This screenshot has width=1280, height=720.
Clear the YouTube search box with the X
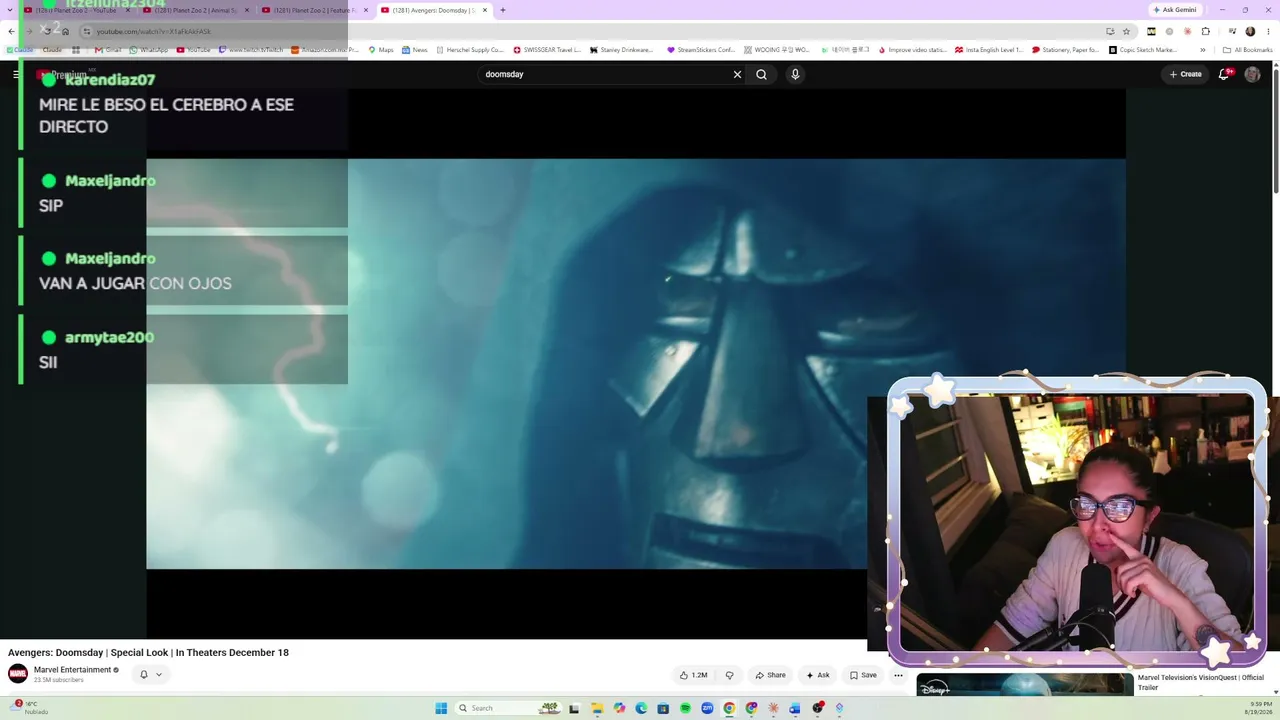[x=737, y=74]
